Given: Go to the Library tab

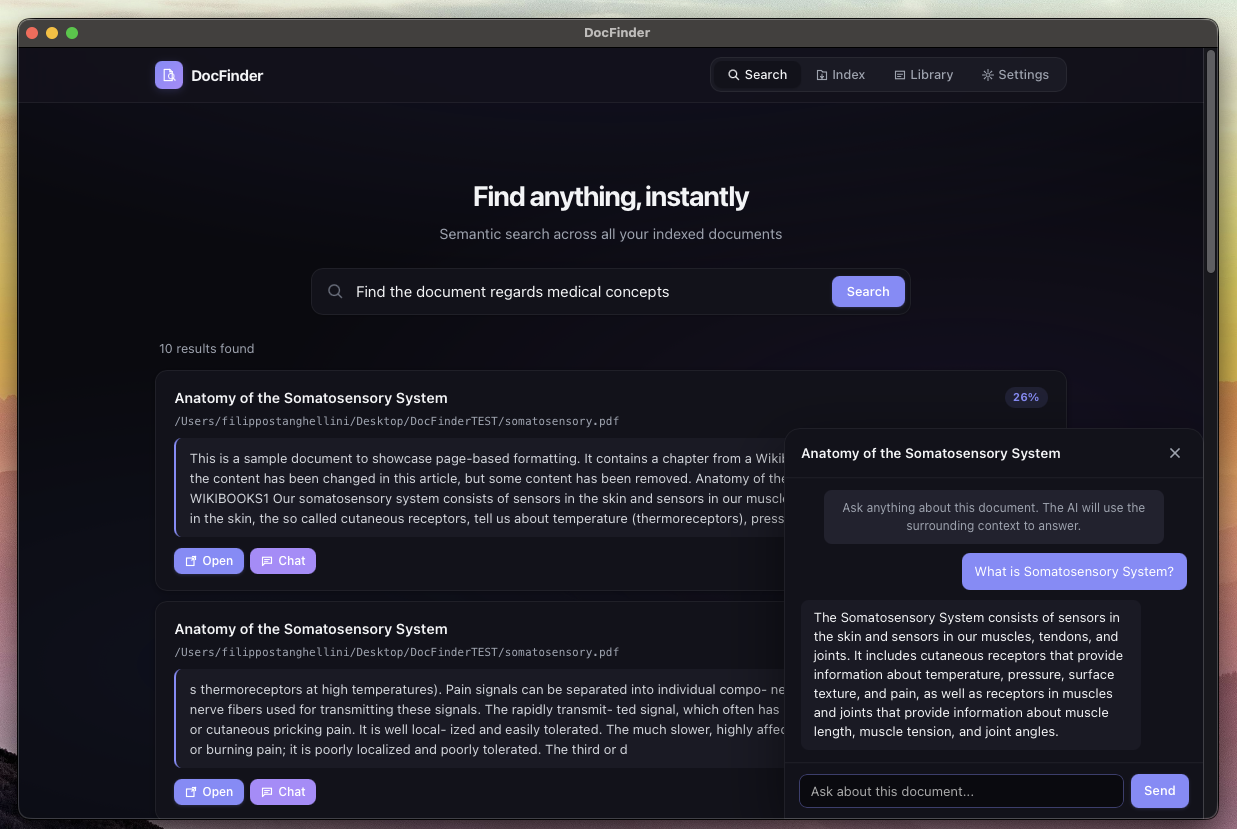Looking at the screenshot, I should click(x=923, y=75).
